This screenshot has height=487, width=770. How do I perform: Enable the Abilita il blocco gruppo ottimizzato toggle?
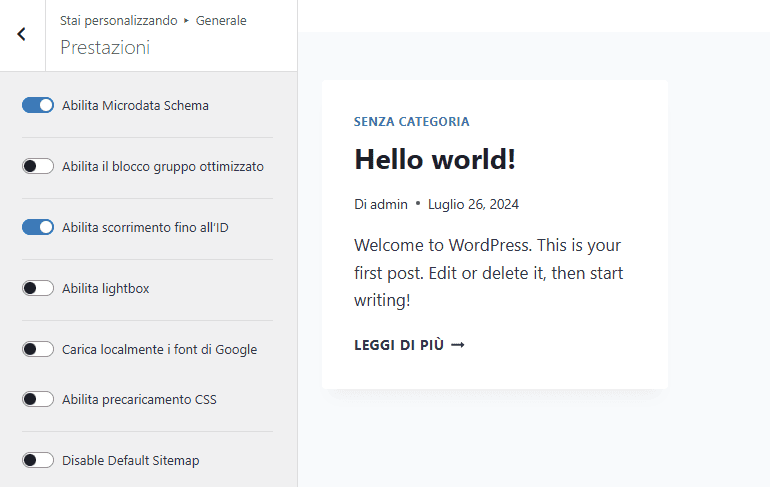38,166
